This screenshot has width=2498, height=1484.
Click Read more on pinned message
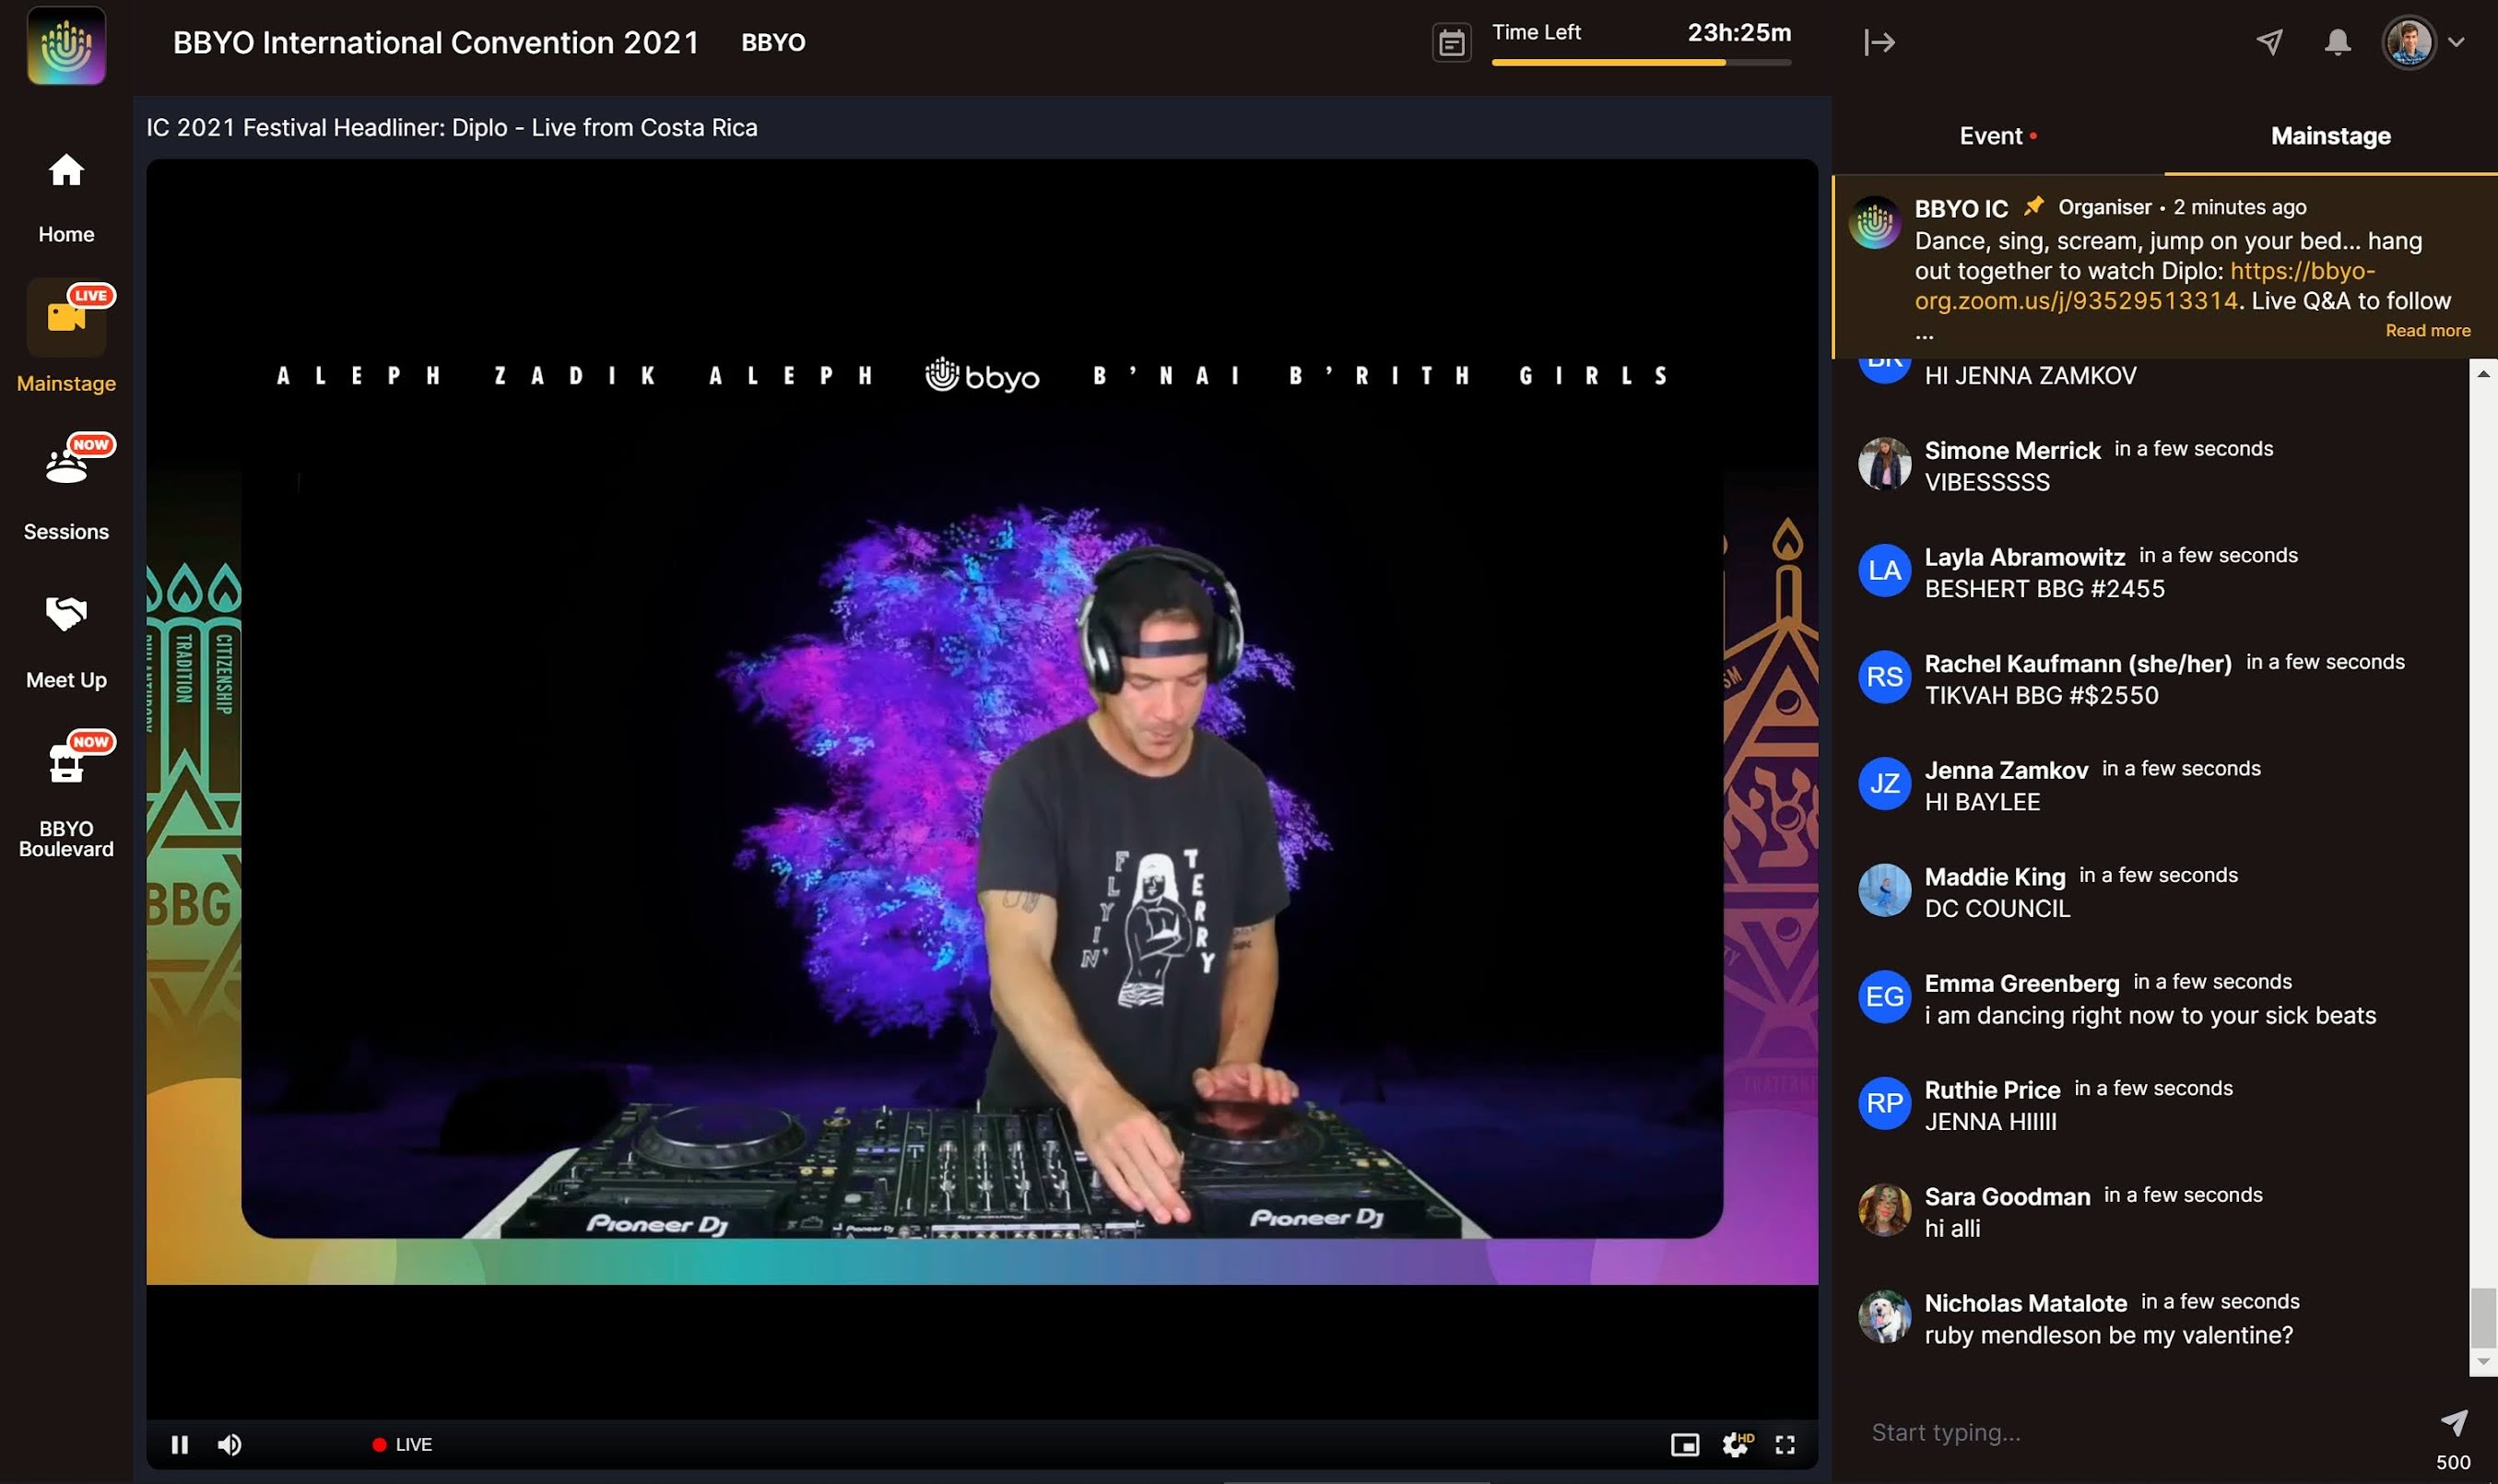(x=2427, y=330)
